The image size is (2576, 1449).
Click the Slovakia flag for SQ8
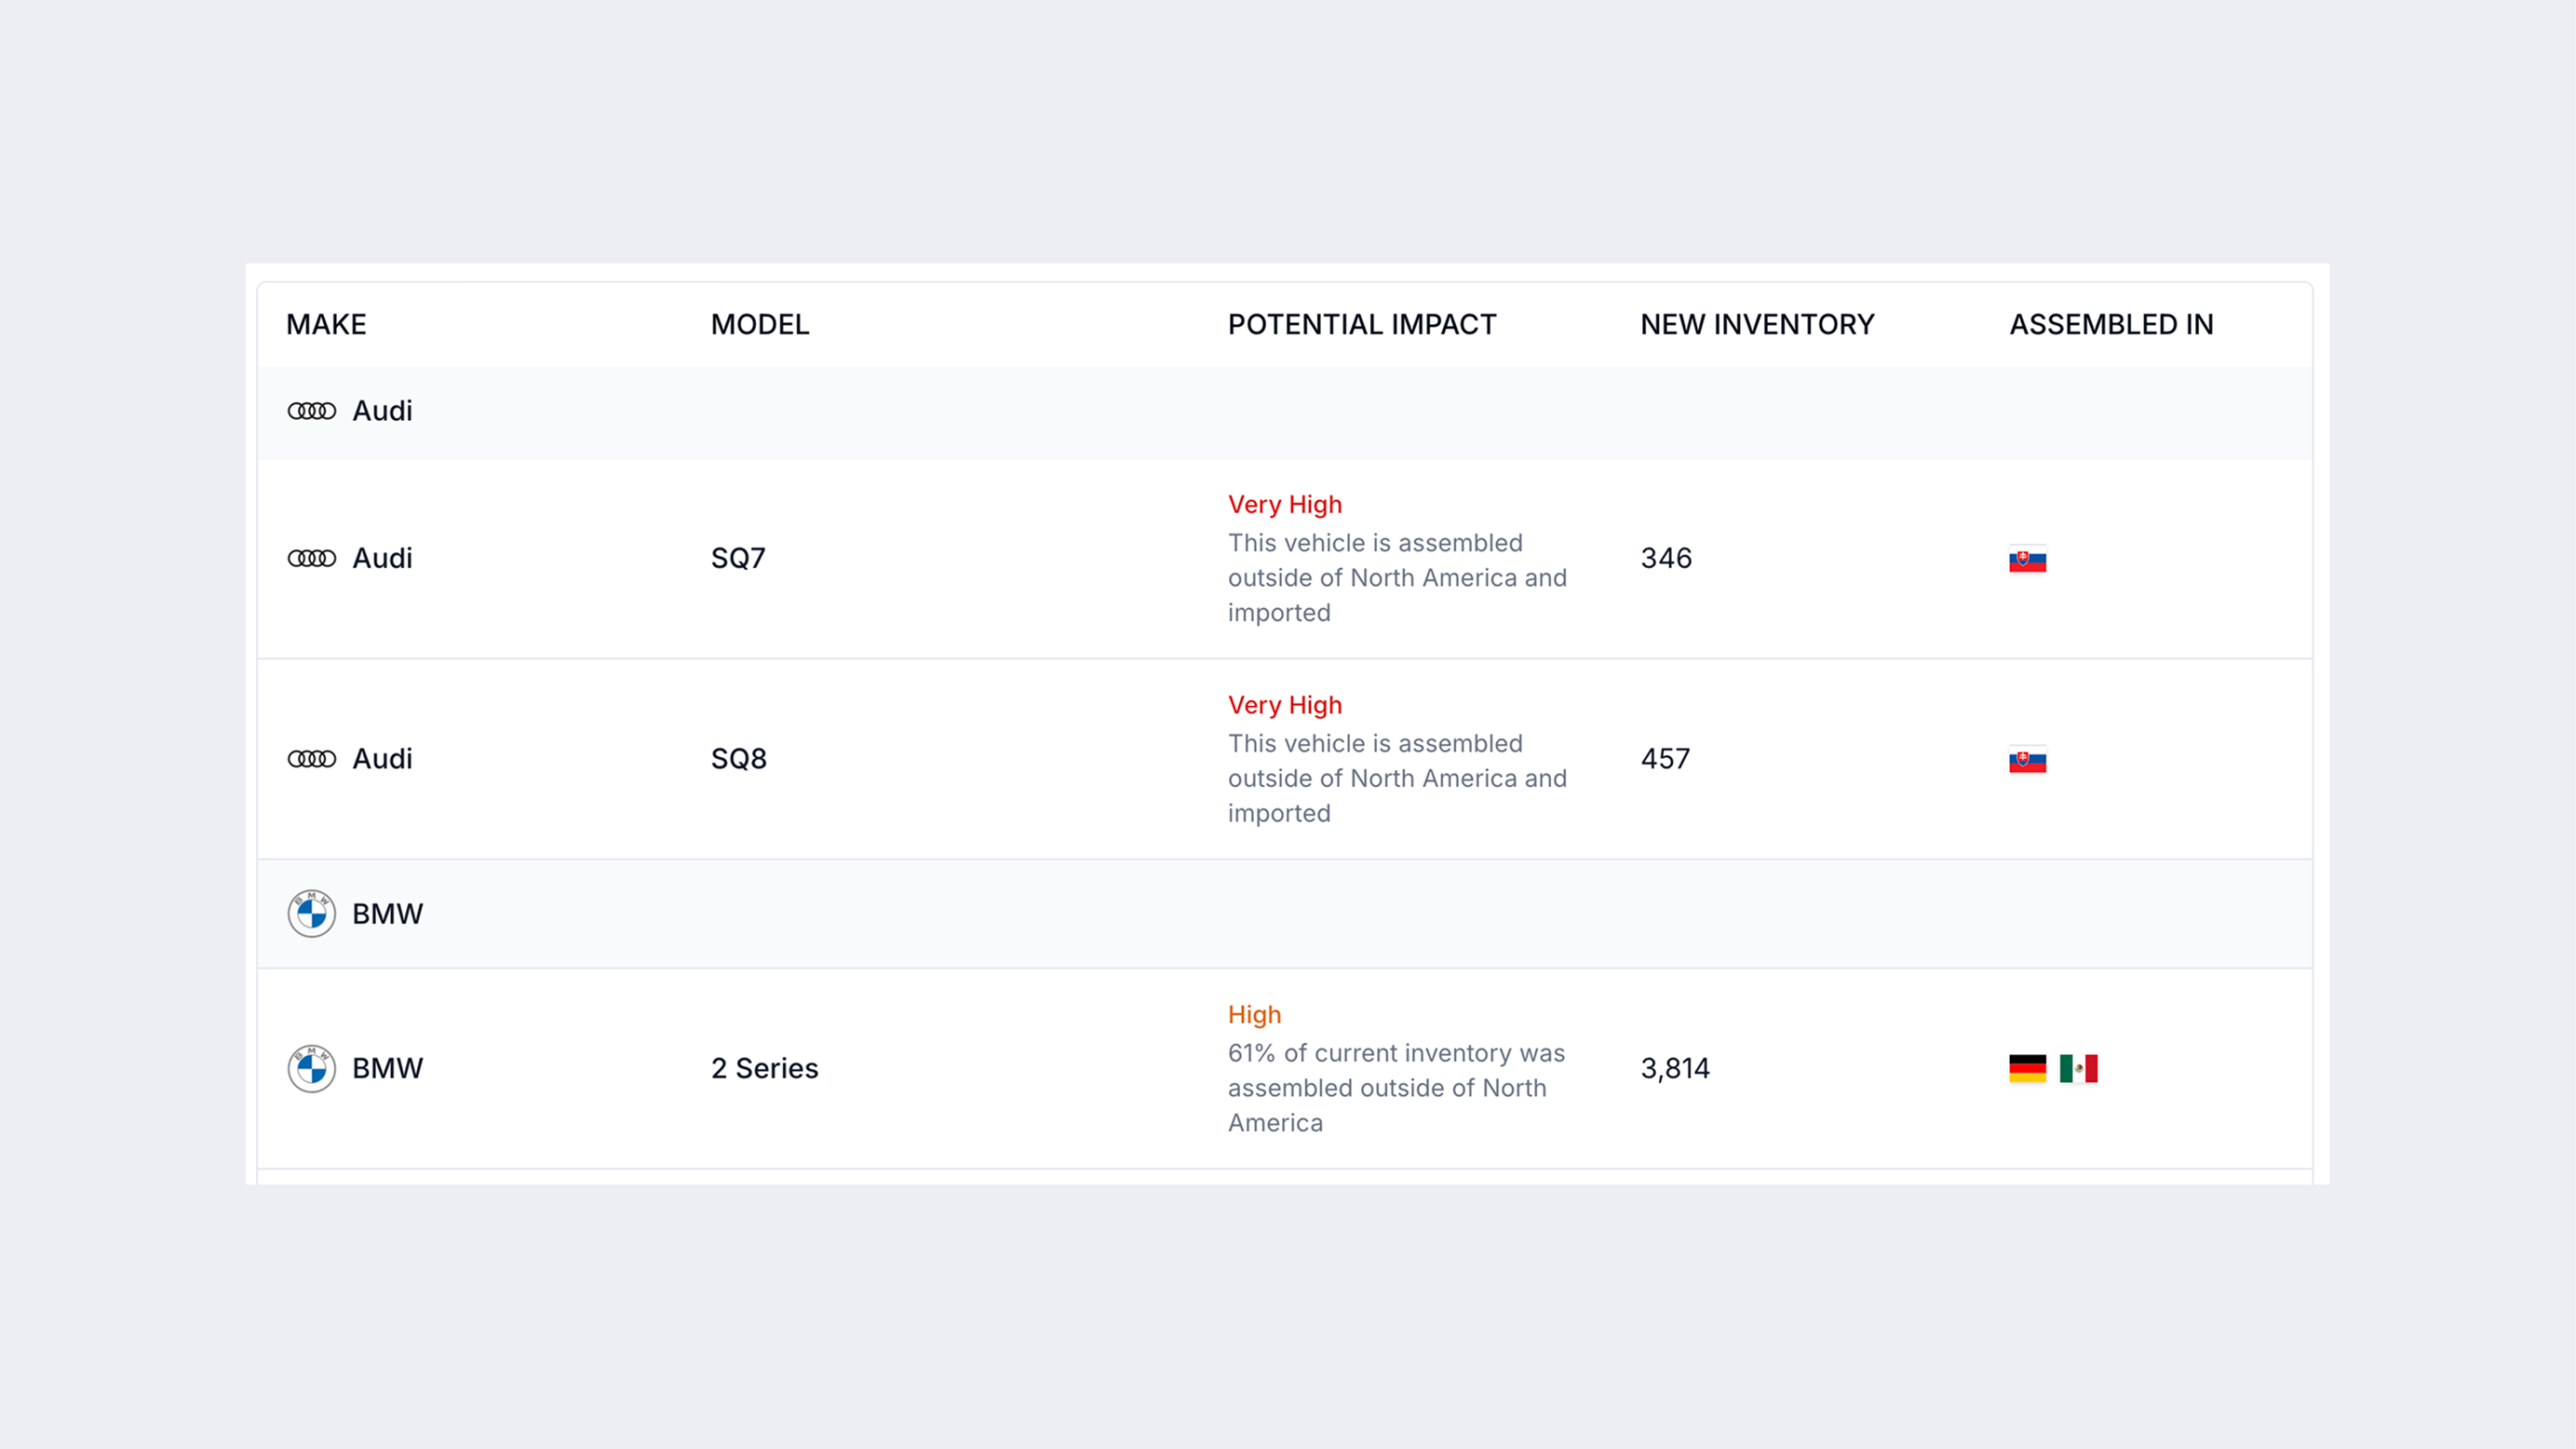2027,760
